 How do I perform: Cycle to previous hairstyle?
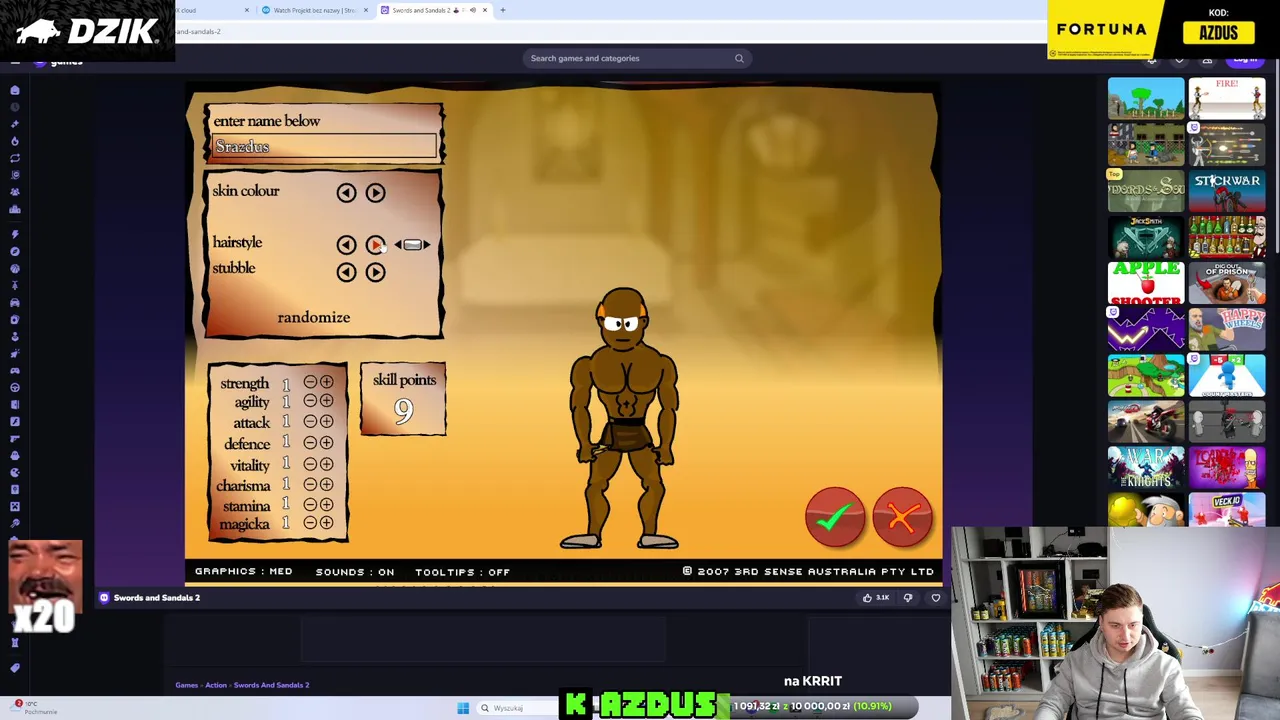pyautogui.click(x=346, y=244)
